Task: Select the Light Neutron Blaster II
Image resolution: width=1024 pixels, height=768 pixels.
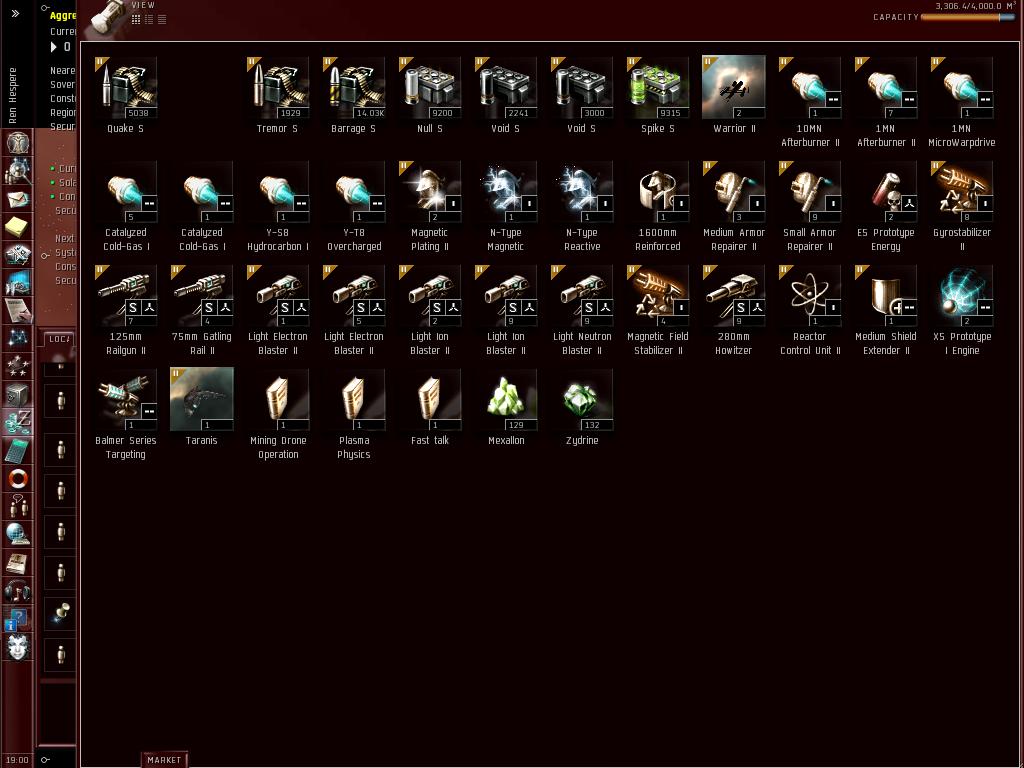Action: click(x=581, y=311)
